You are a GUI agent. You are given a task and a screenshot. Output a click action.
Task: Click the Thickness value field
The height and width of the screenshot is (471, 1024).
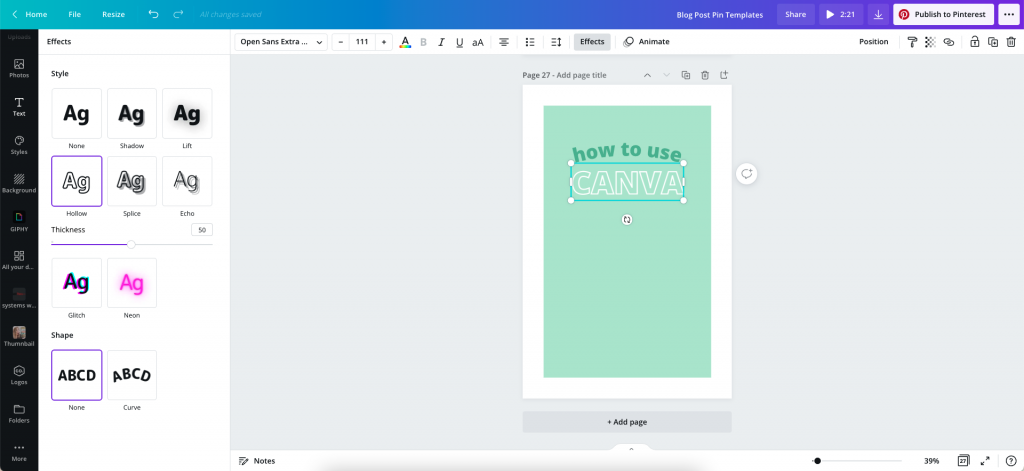202,230
